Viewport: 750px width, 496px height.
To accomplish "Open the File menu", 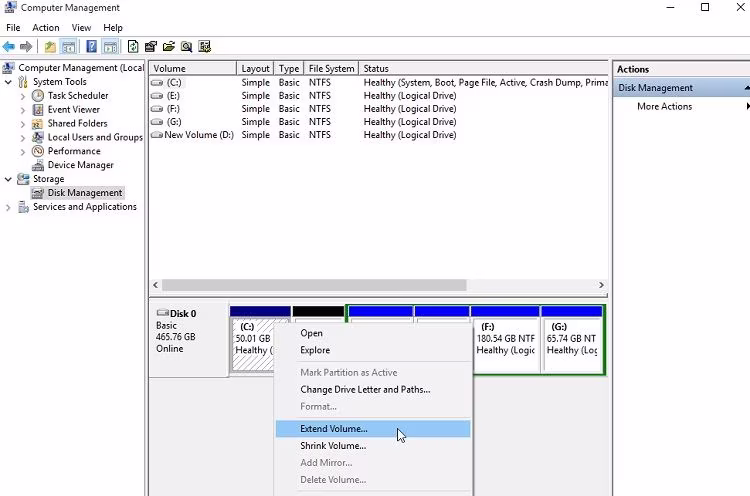I will coord(13,28).
